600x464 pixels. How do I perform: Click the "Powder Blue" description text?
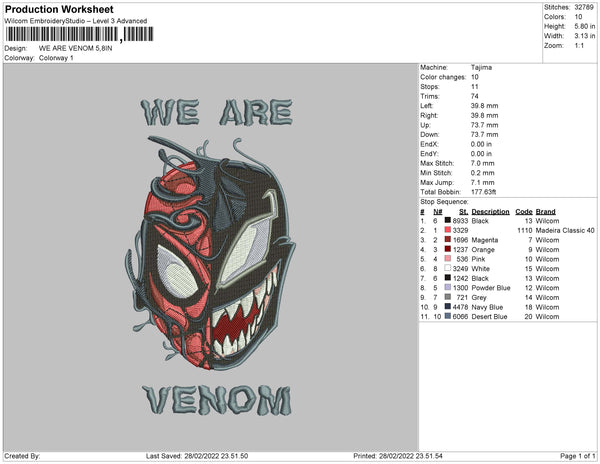(x=491, y=288)
